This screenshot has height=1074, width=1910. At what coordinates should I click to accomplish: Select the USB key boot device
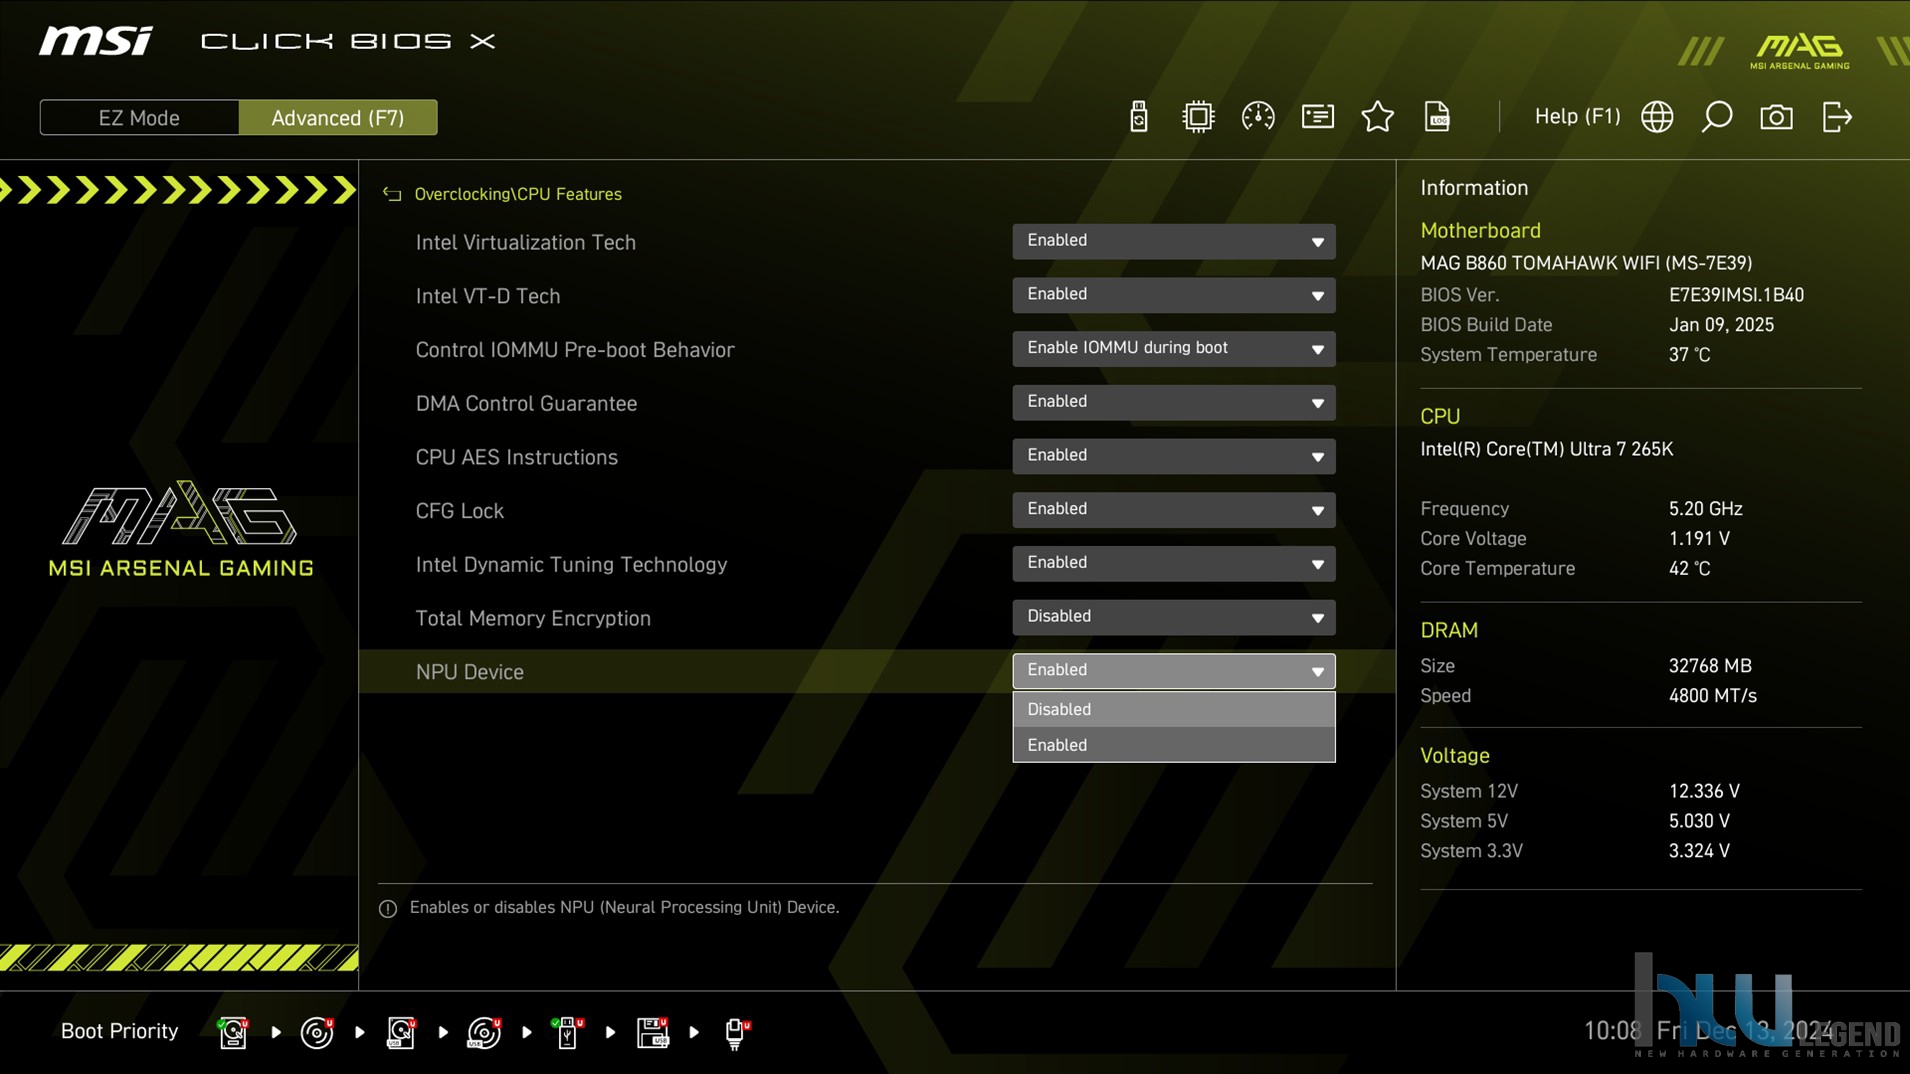568,1032
